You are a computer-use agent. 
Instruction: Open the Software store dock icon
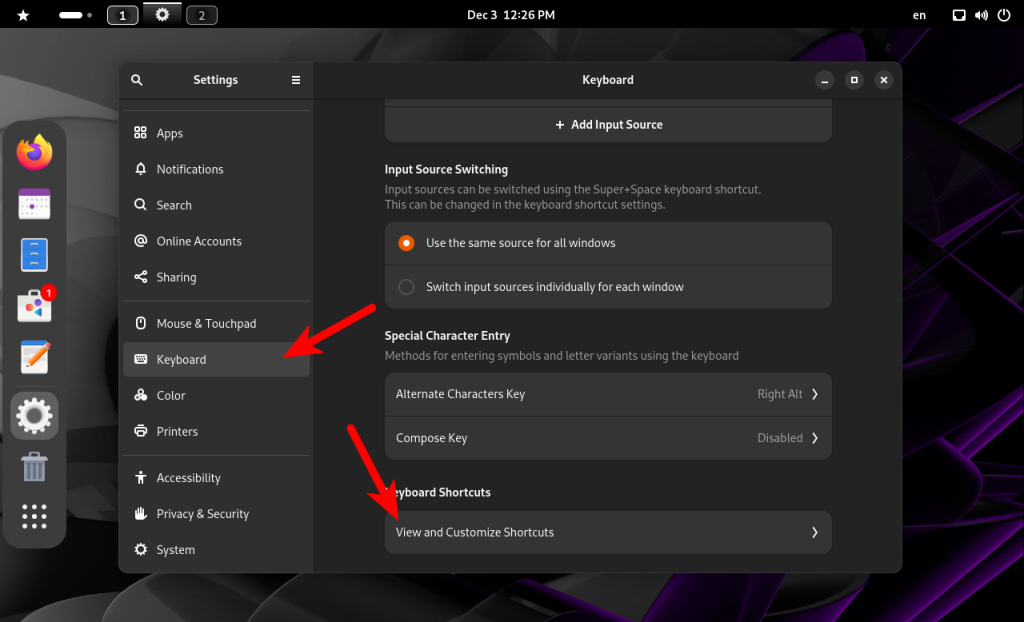pos(34,306)
